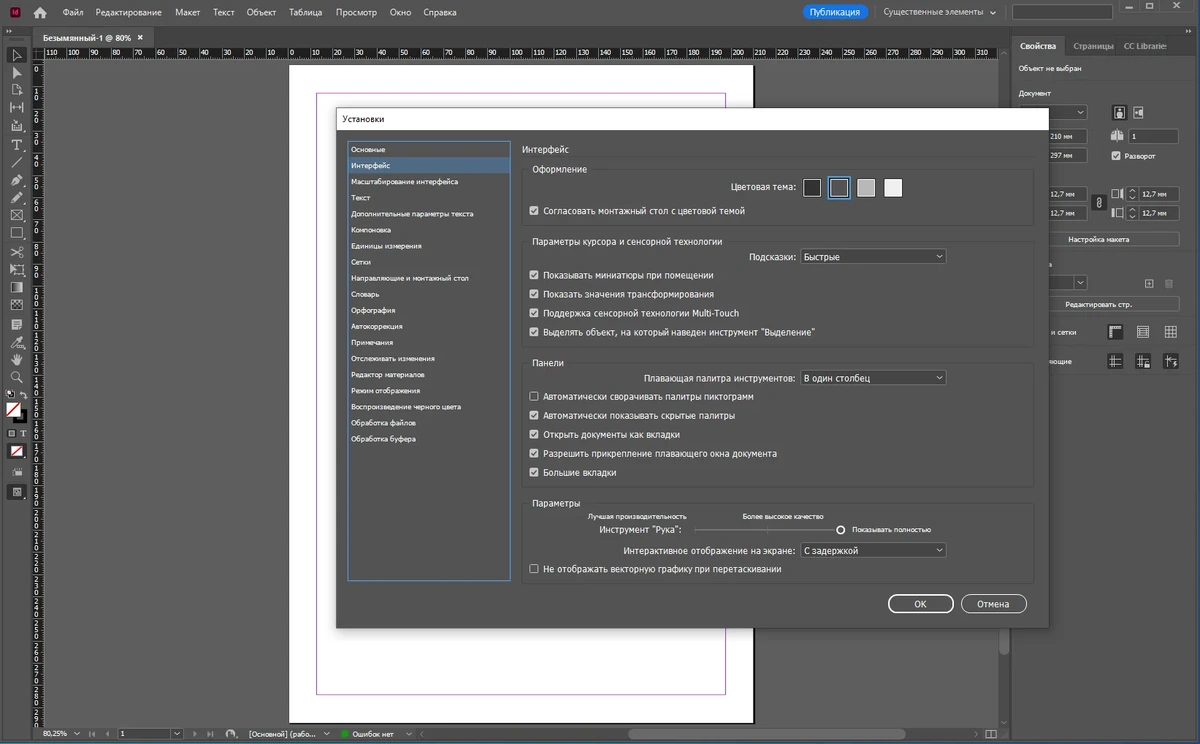Select the Page tool

17,91
